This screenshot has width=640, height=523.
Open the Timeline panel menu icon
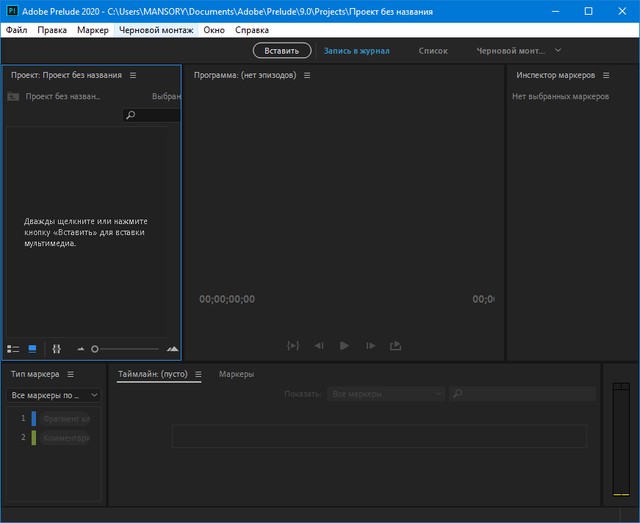point(198,374)
